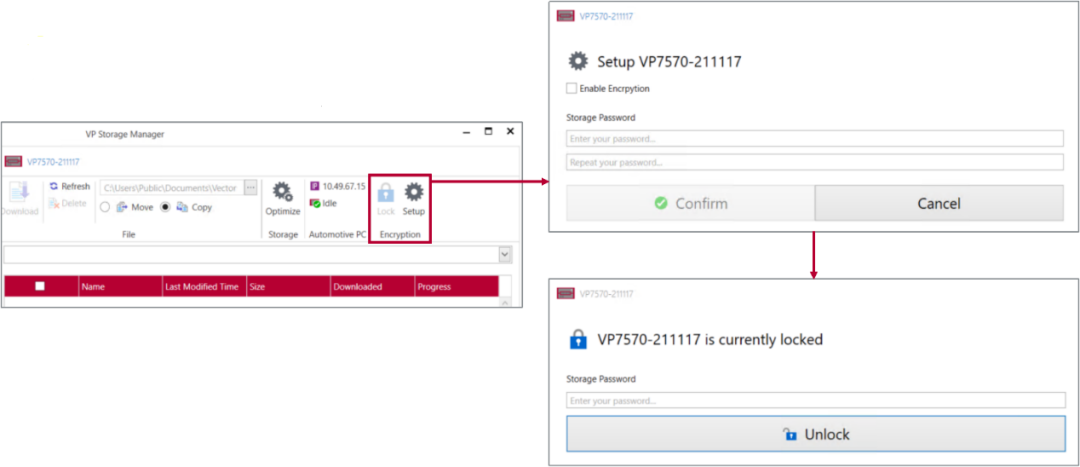Sort by the Progress column header

(457, 287)
